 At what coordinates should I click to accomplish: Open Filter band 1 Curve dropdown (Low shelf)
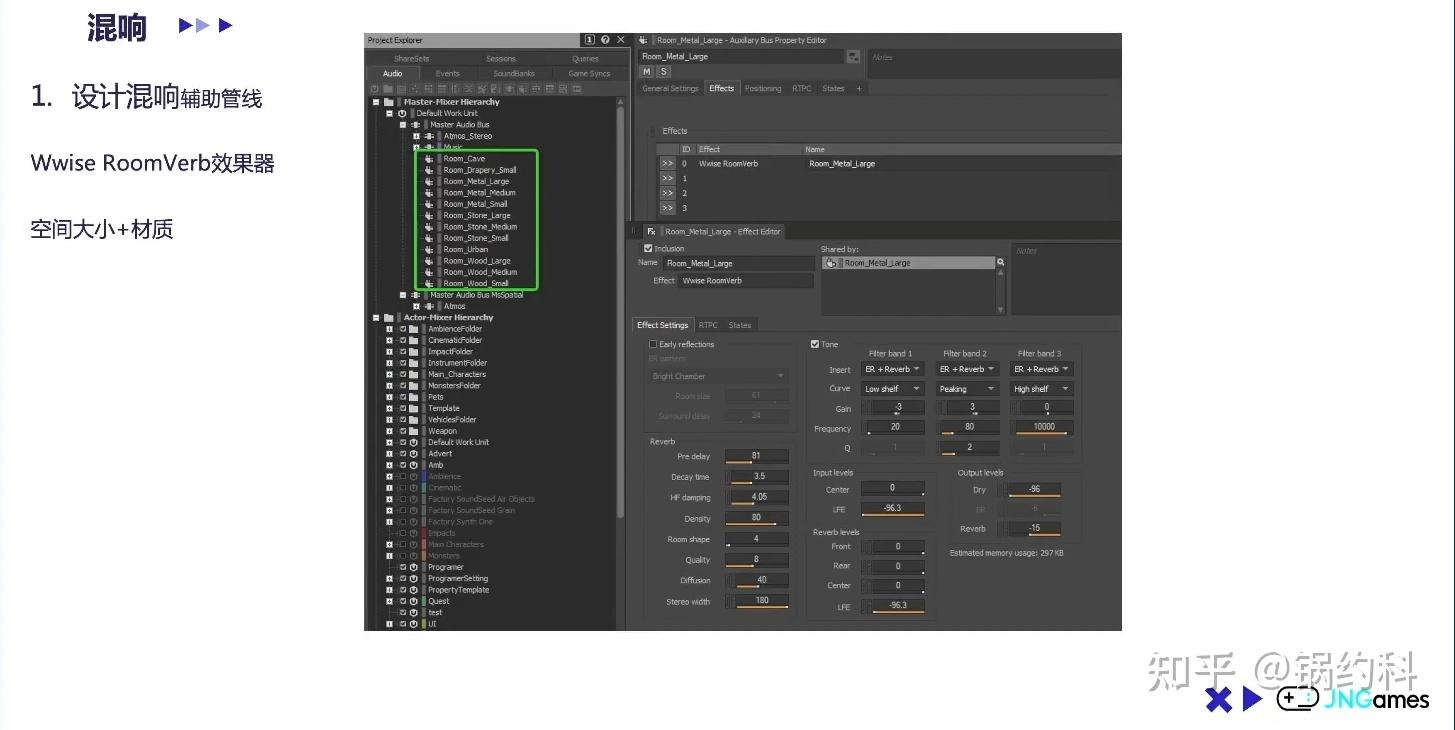point(892,389)
